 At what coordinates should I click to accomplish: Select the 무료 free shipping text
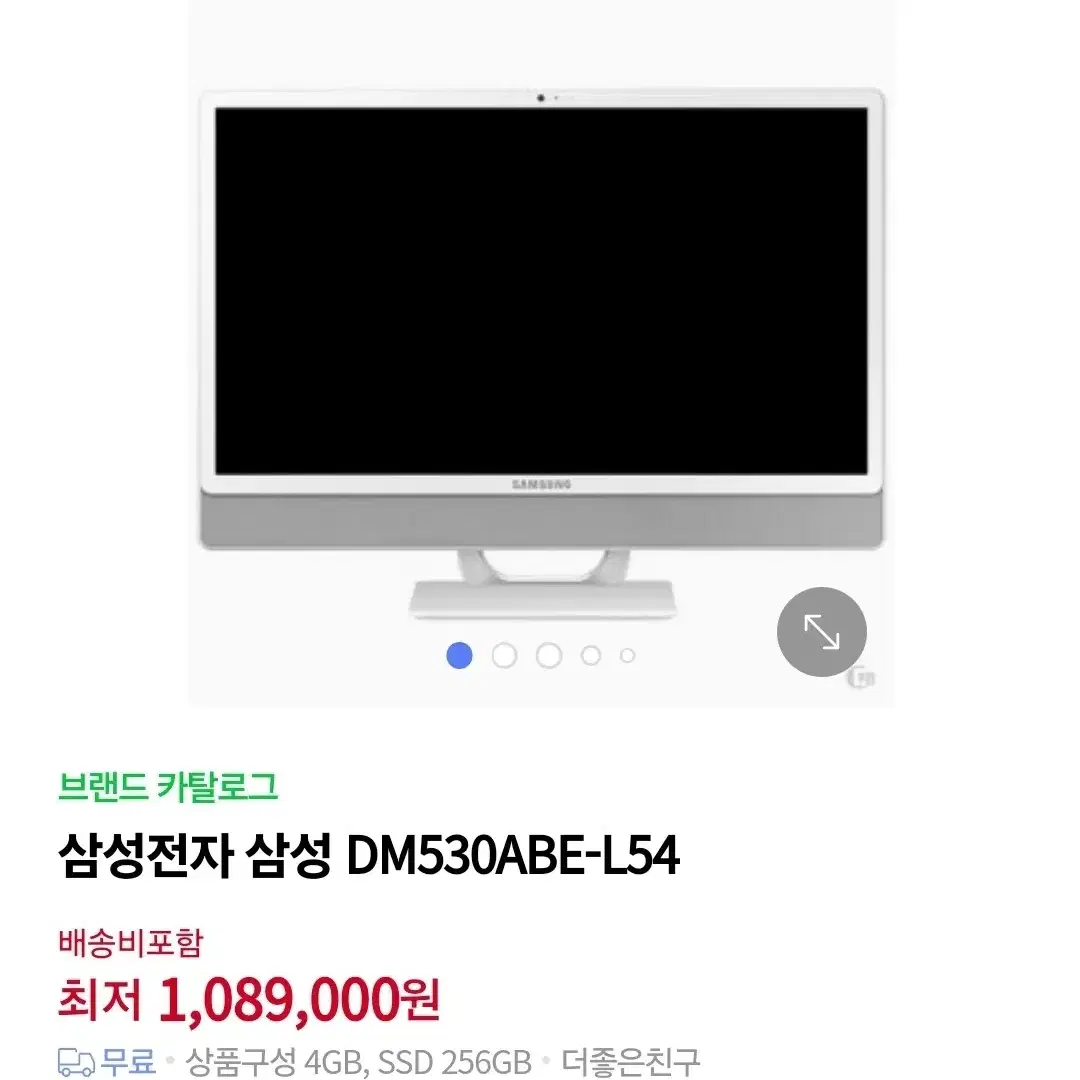coord(127,1061)
